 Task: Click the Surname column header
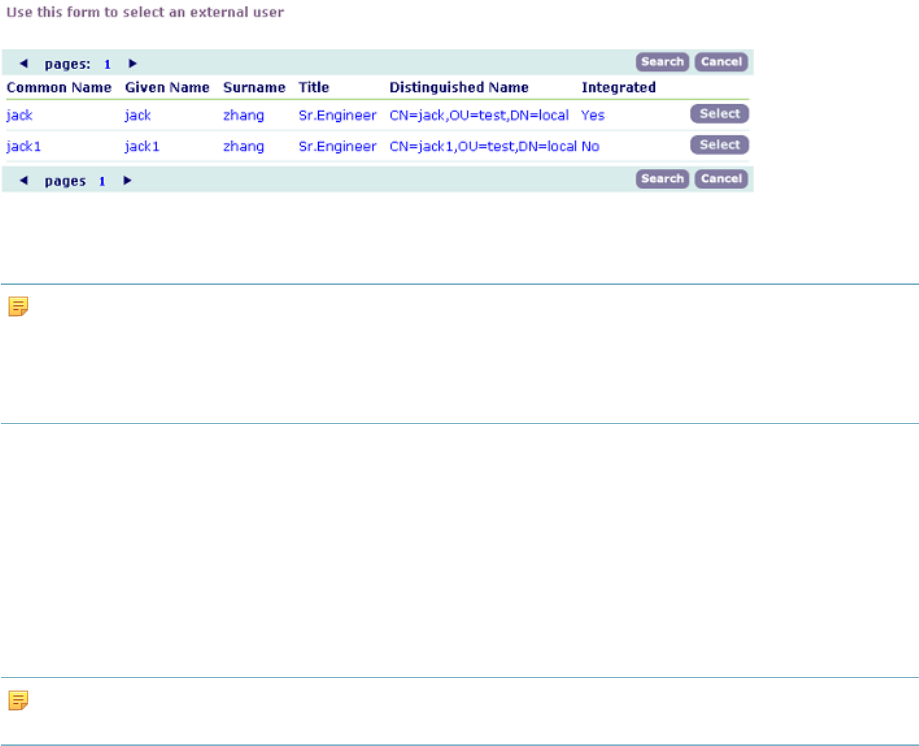pyautogui.click(x=254, y=87)
